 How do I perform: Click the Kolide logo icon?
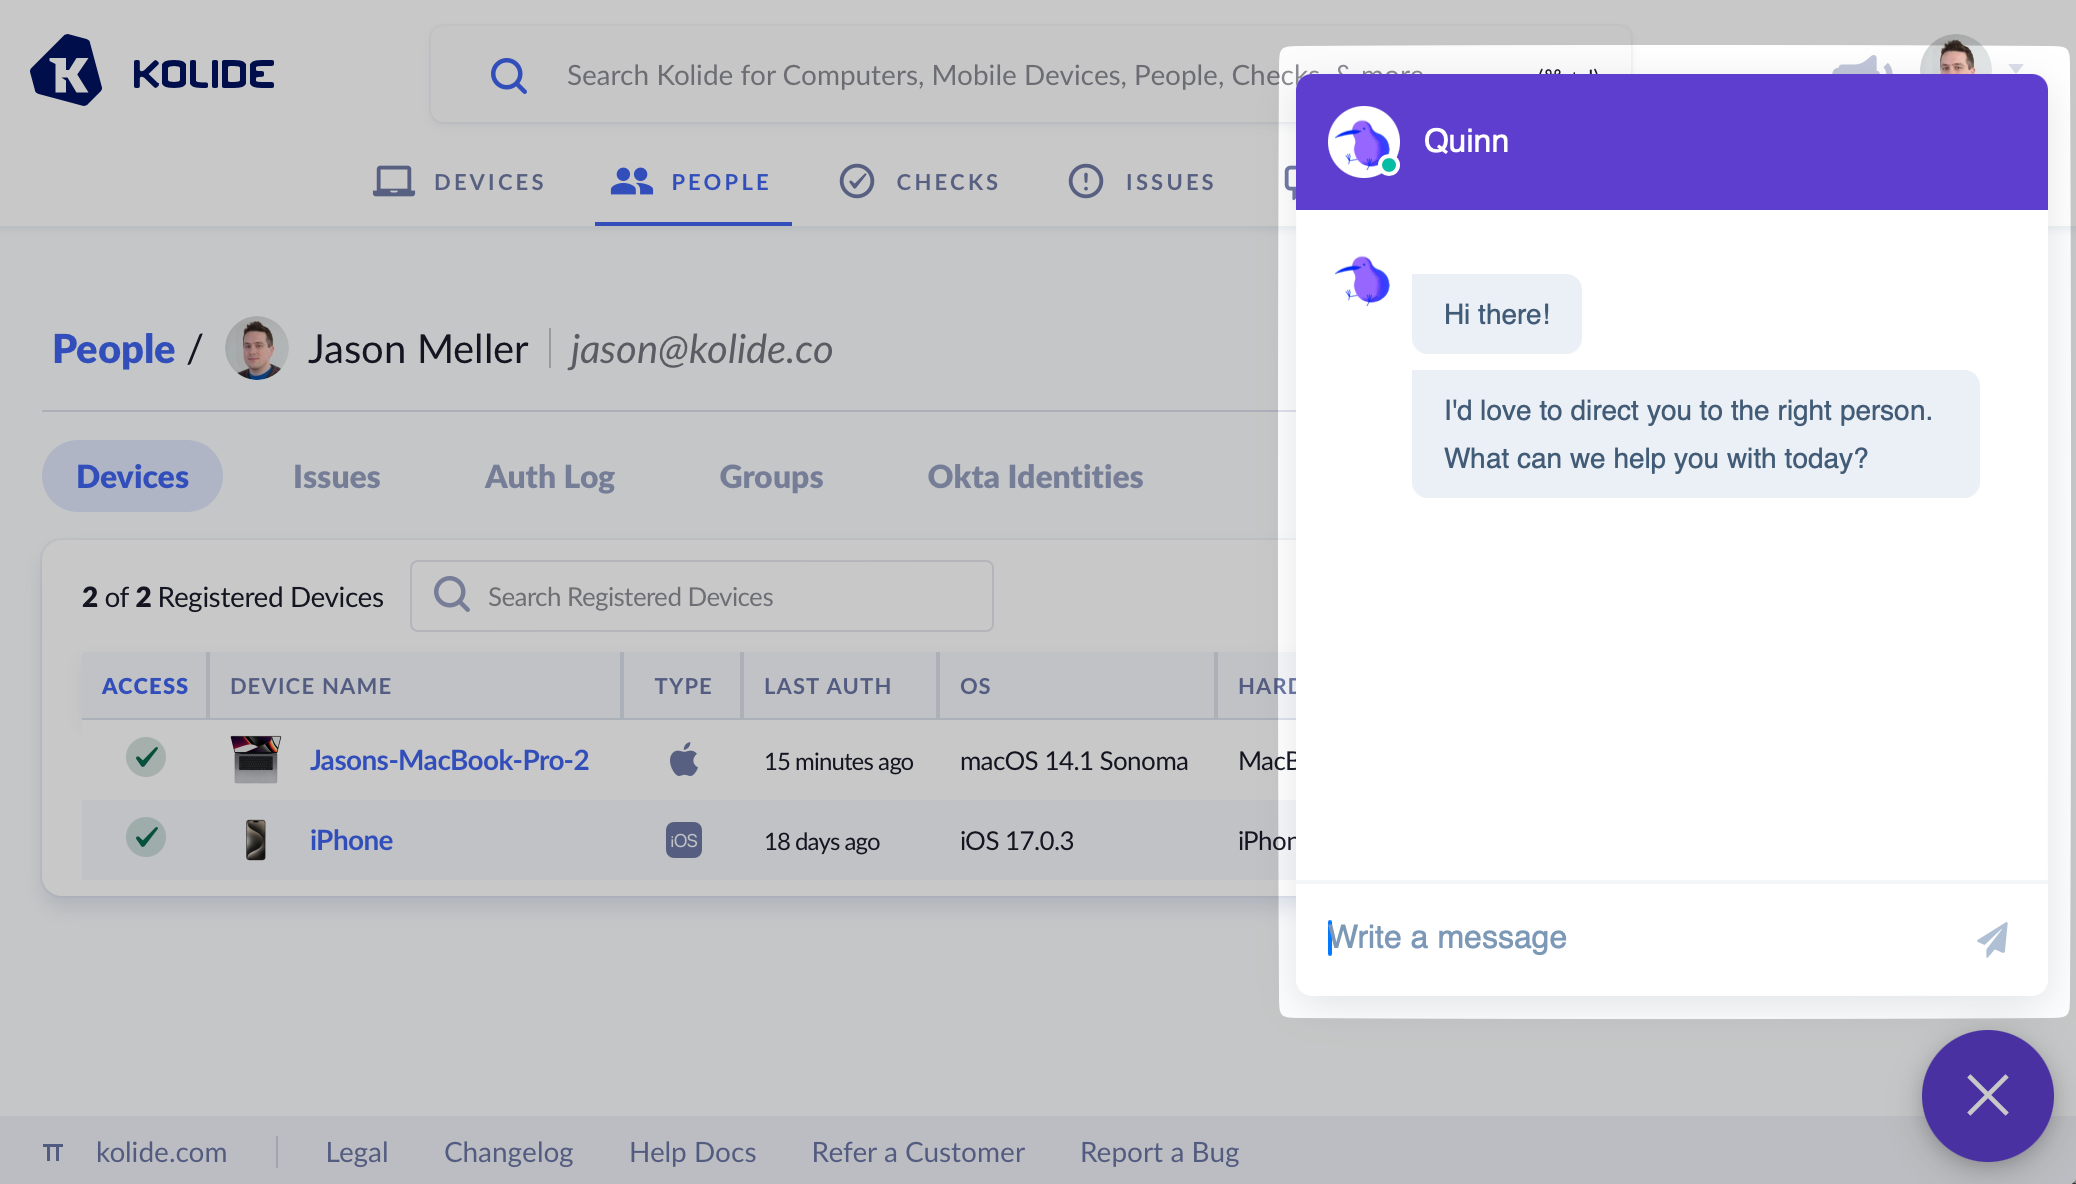66,71
